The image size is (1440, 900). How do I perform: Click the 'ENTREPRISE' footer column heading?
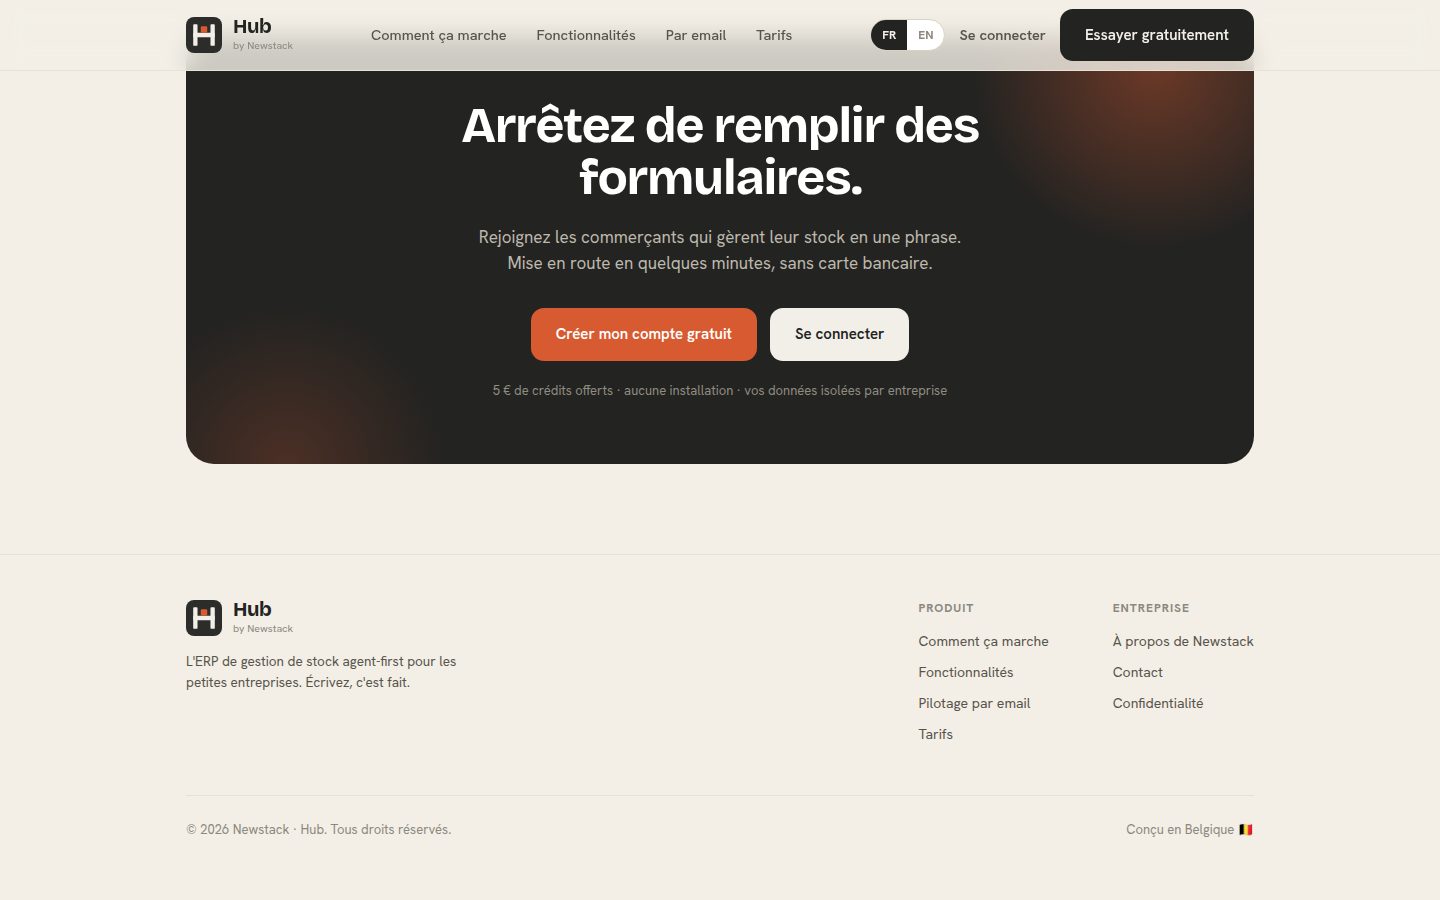coord(1151,608)
